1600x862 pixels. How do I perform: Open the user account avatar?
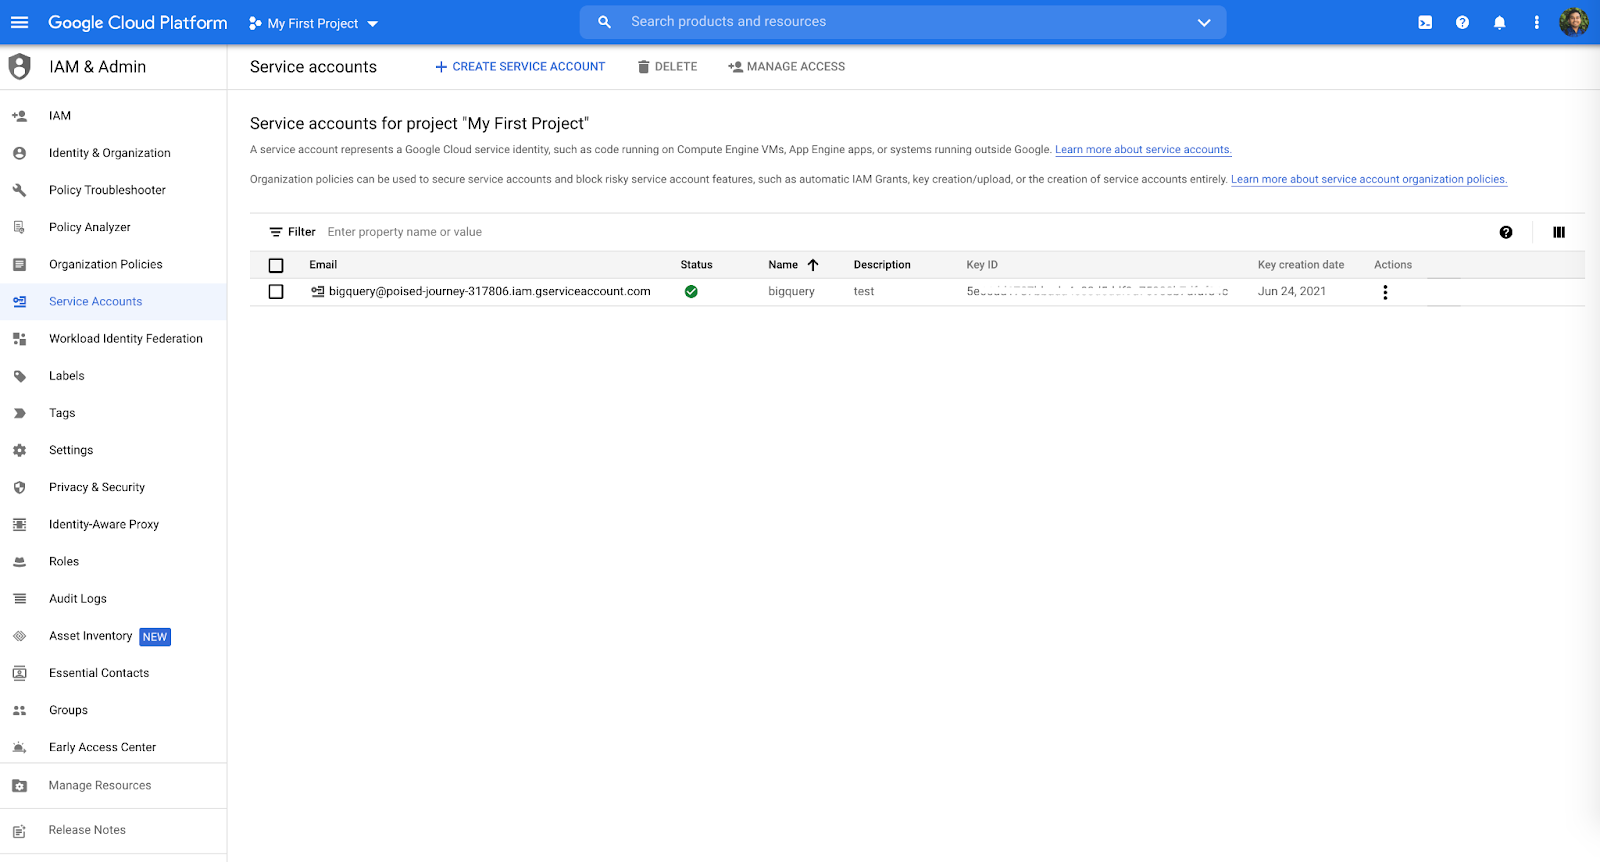click(x=1574, y=22)
